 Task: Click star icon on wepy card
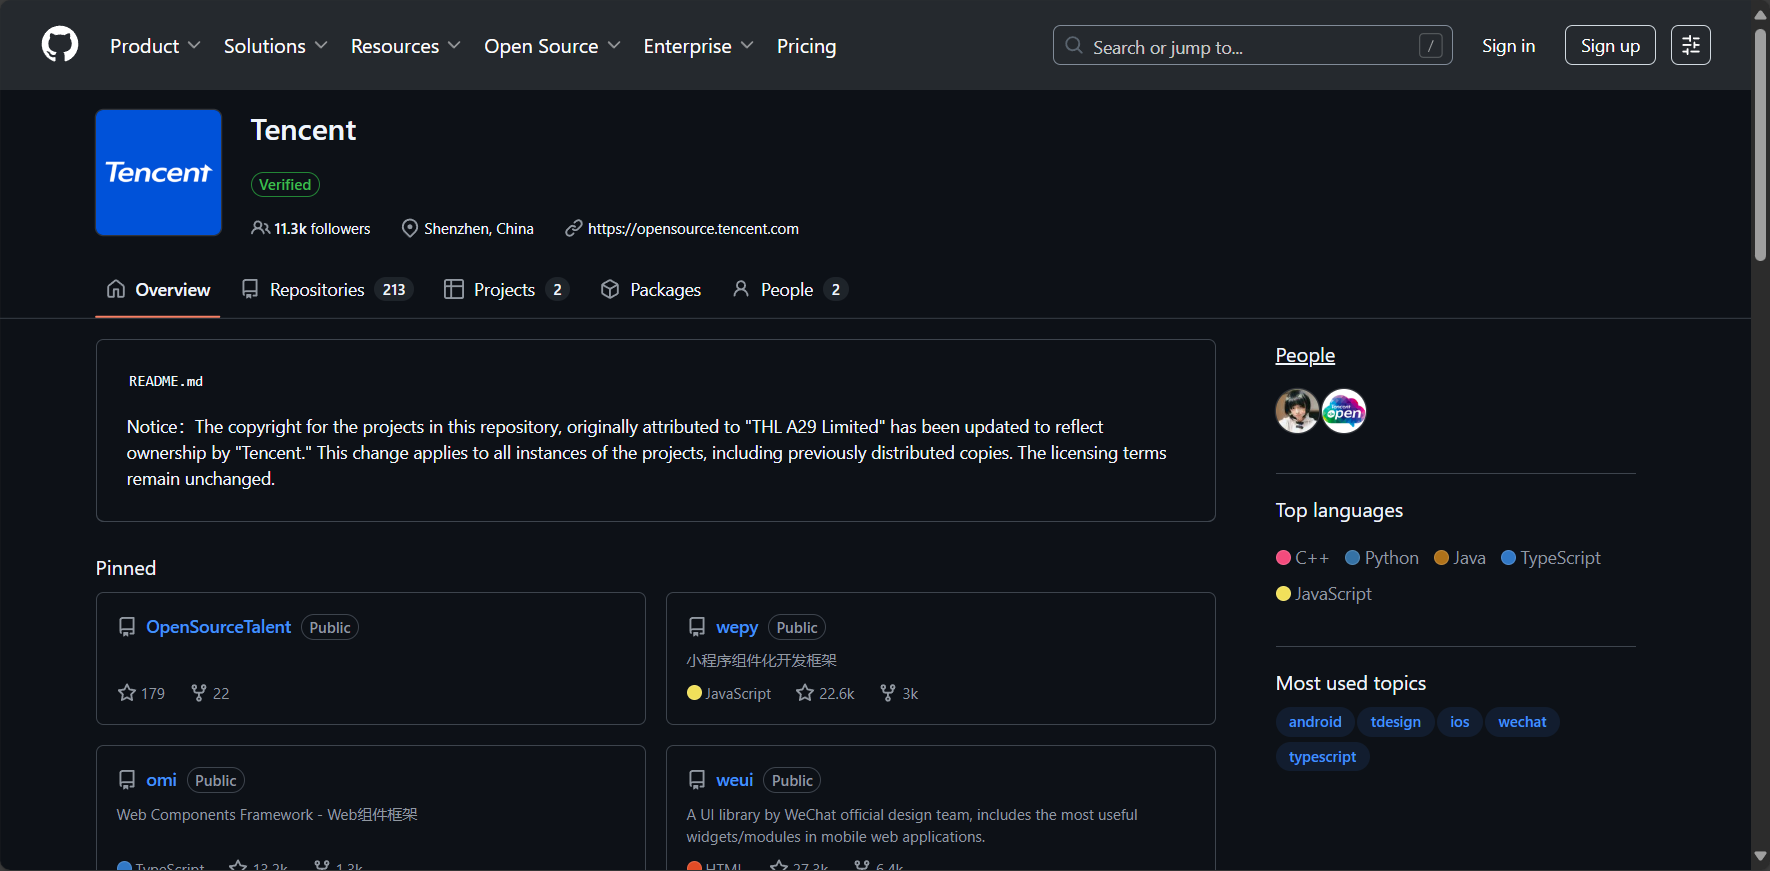pyautogui.click(x=805, y=692)
